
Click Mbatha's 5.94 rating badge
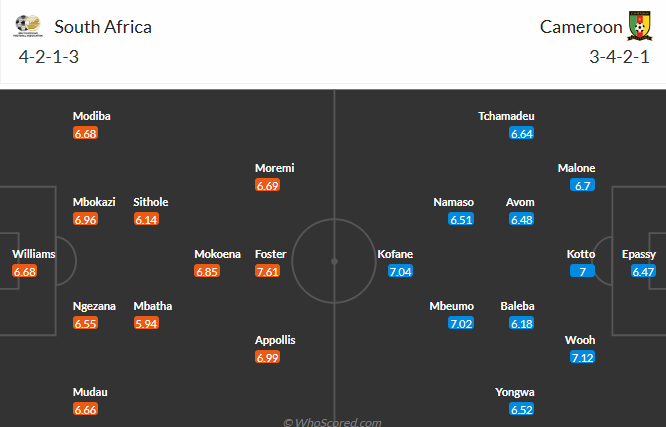coord(146,323)
